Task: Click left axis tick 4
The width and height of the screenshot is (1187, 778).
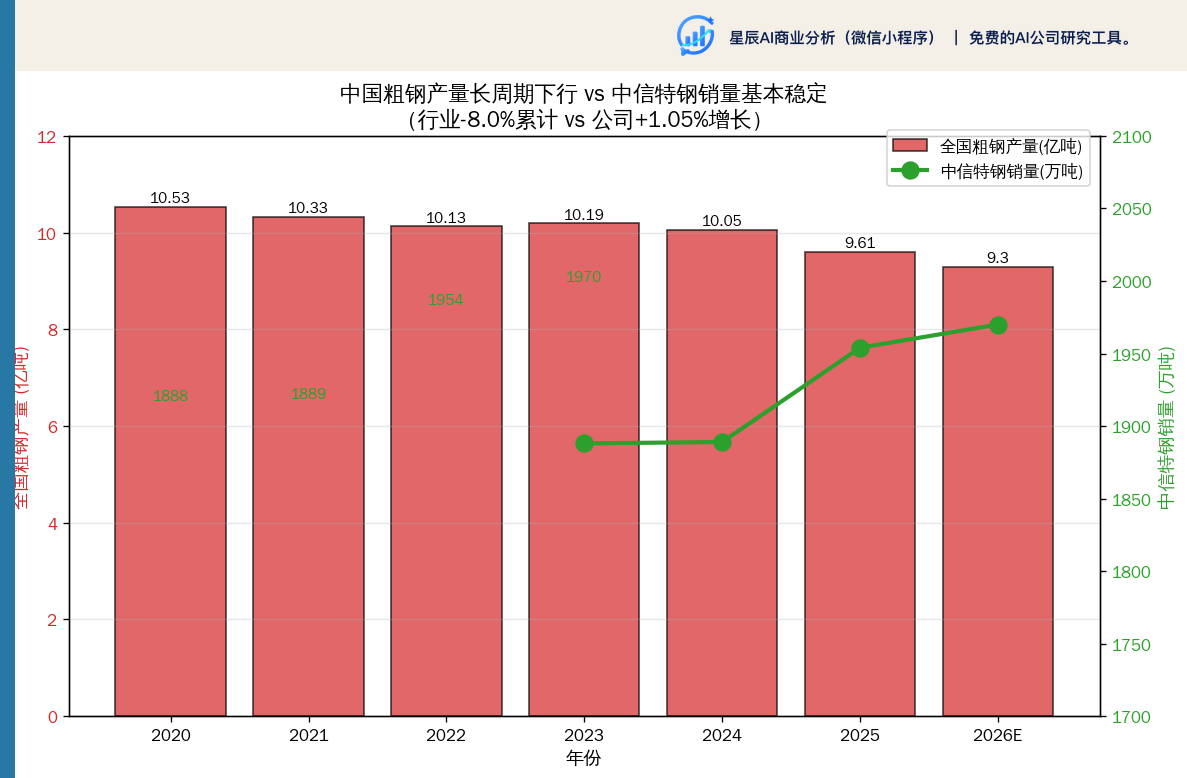Action: click(x=52, y=524)
